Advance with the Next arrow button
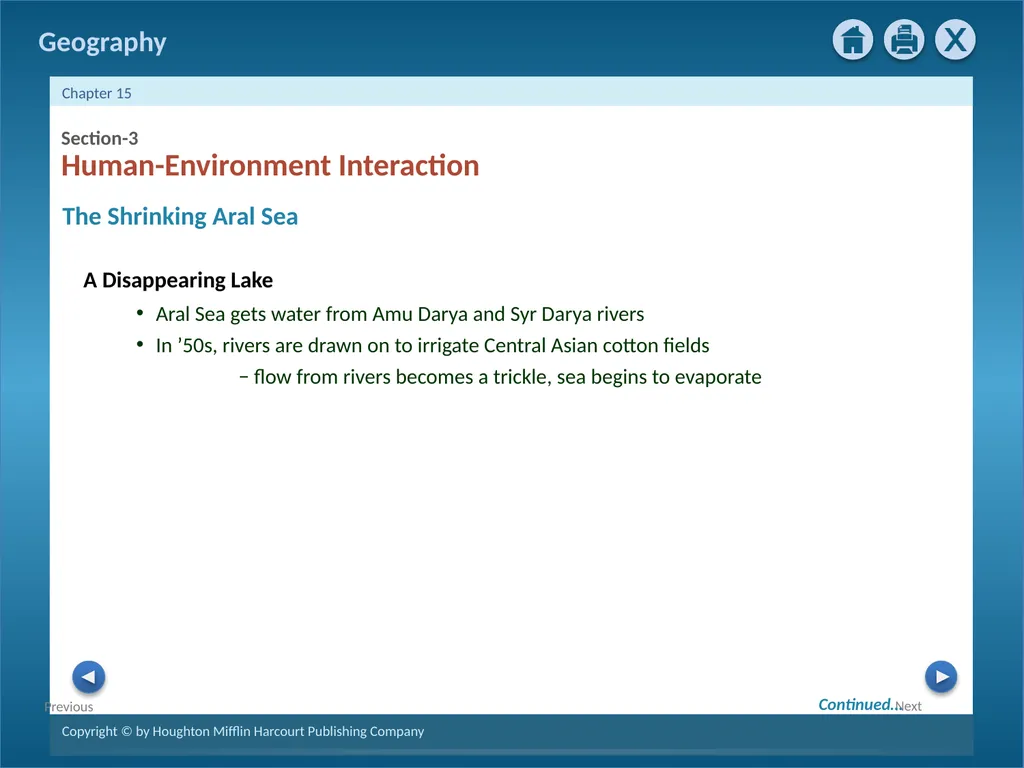 coord(940,677)
